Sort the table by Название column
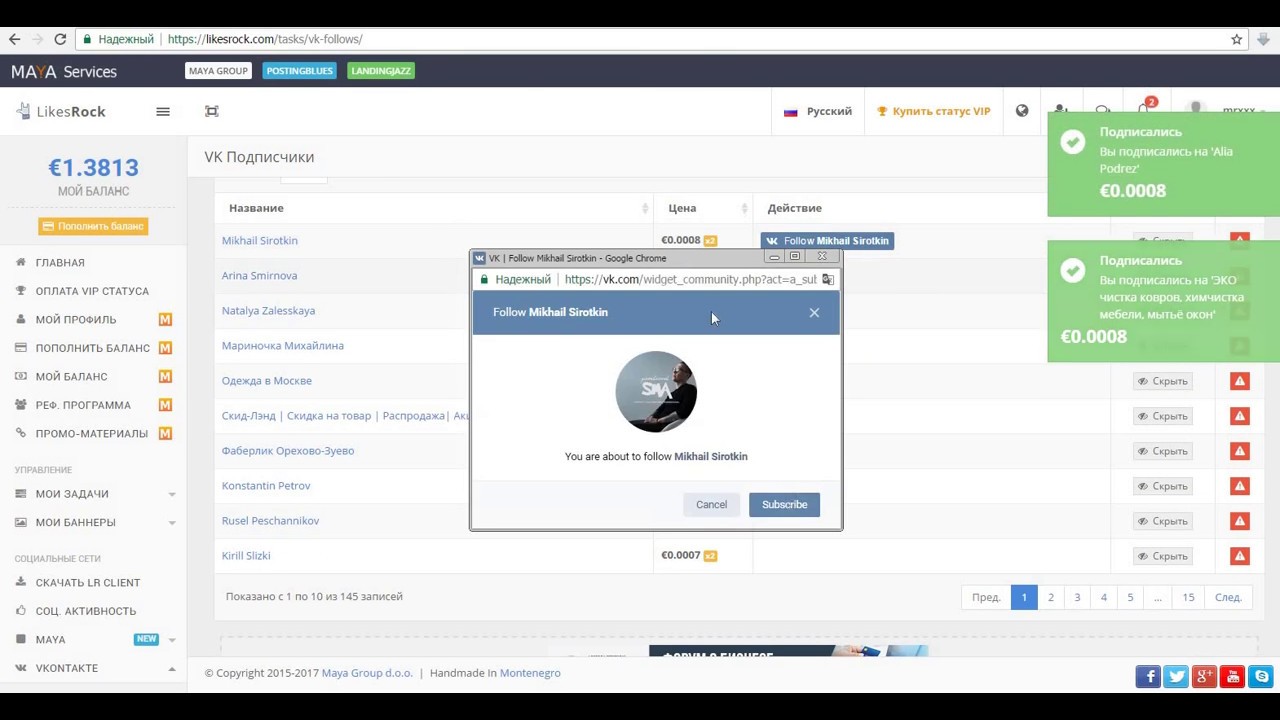 coord(433,208)
